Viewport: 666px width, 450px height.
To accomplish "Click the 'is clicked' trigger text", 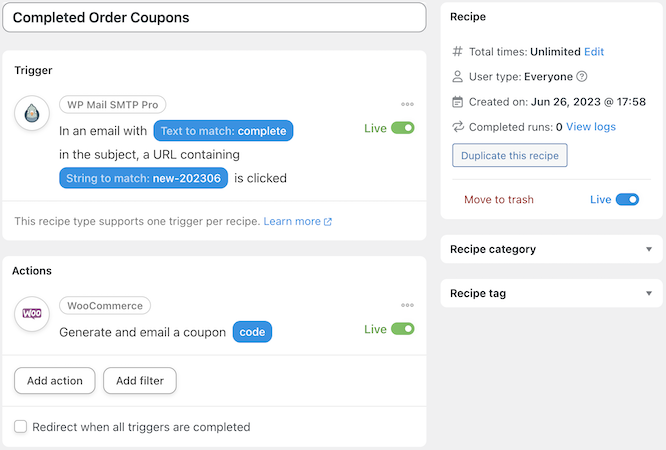I will (260, 178).
